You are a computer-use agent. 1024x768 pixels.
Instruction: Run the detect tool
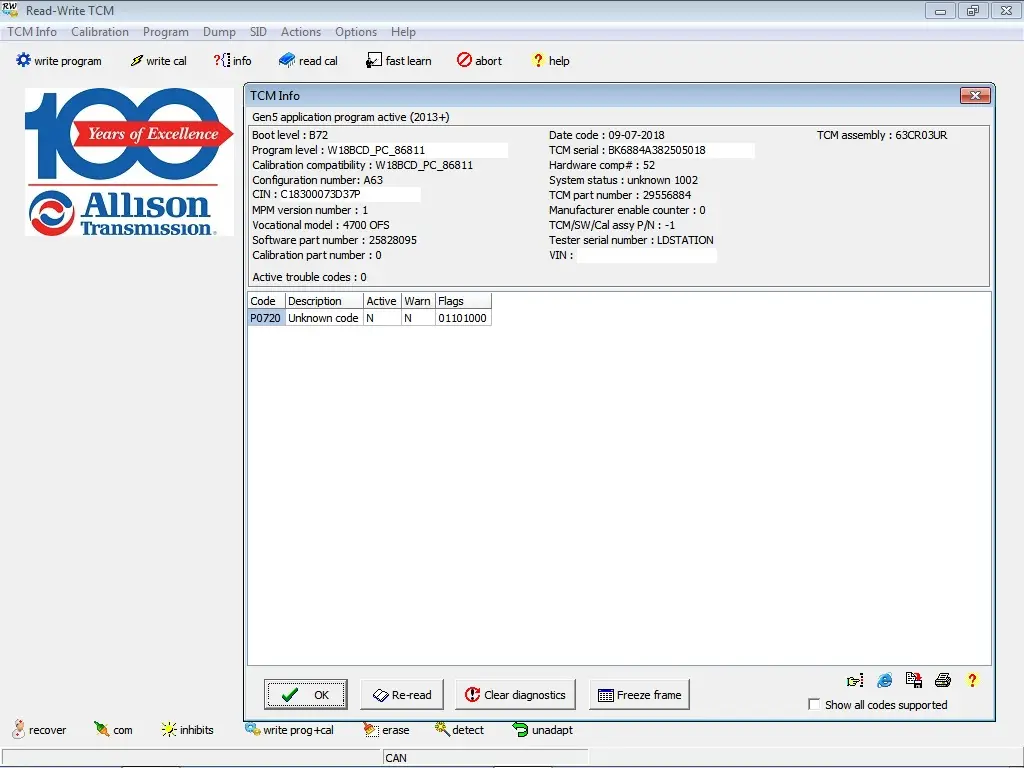click(x=459, y=730)
